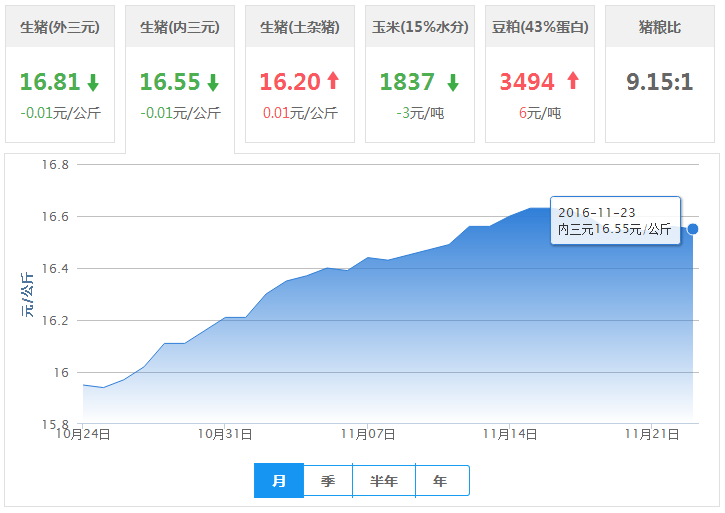Switch to 豆粕(43%蛋白) tab

pyautogui.click(x=540, y=27)
